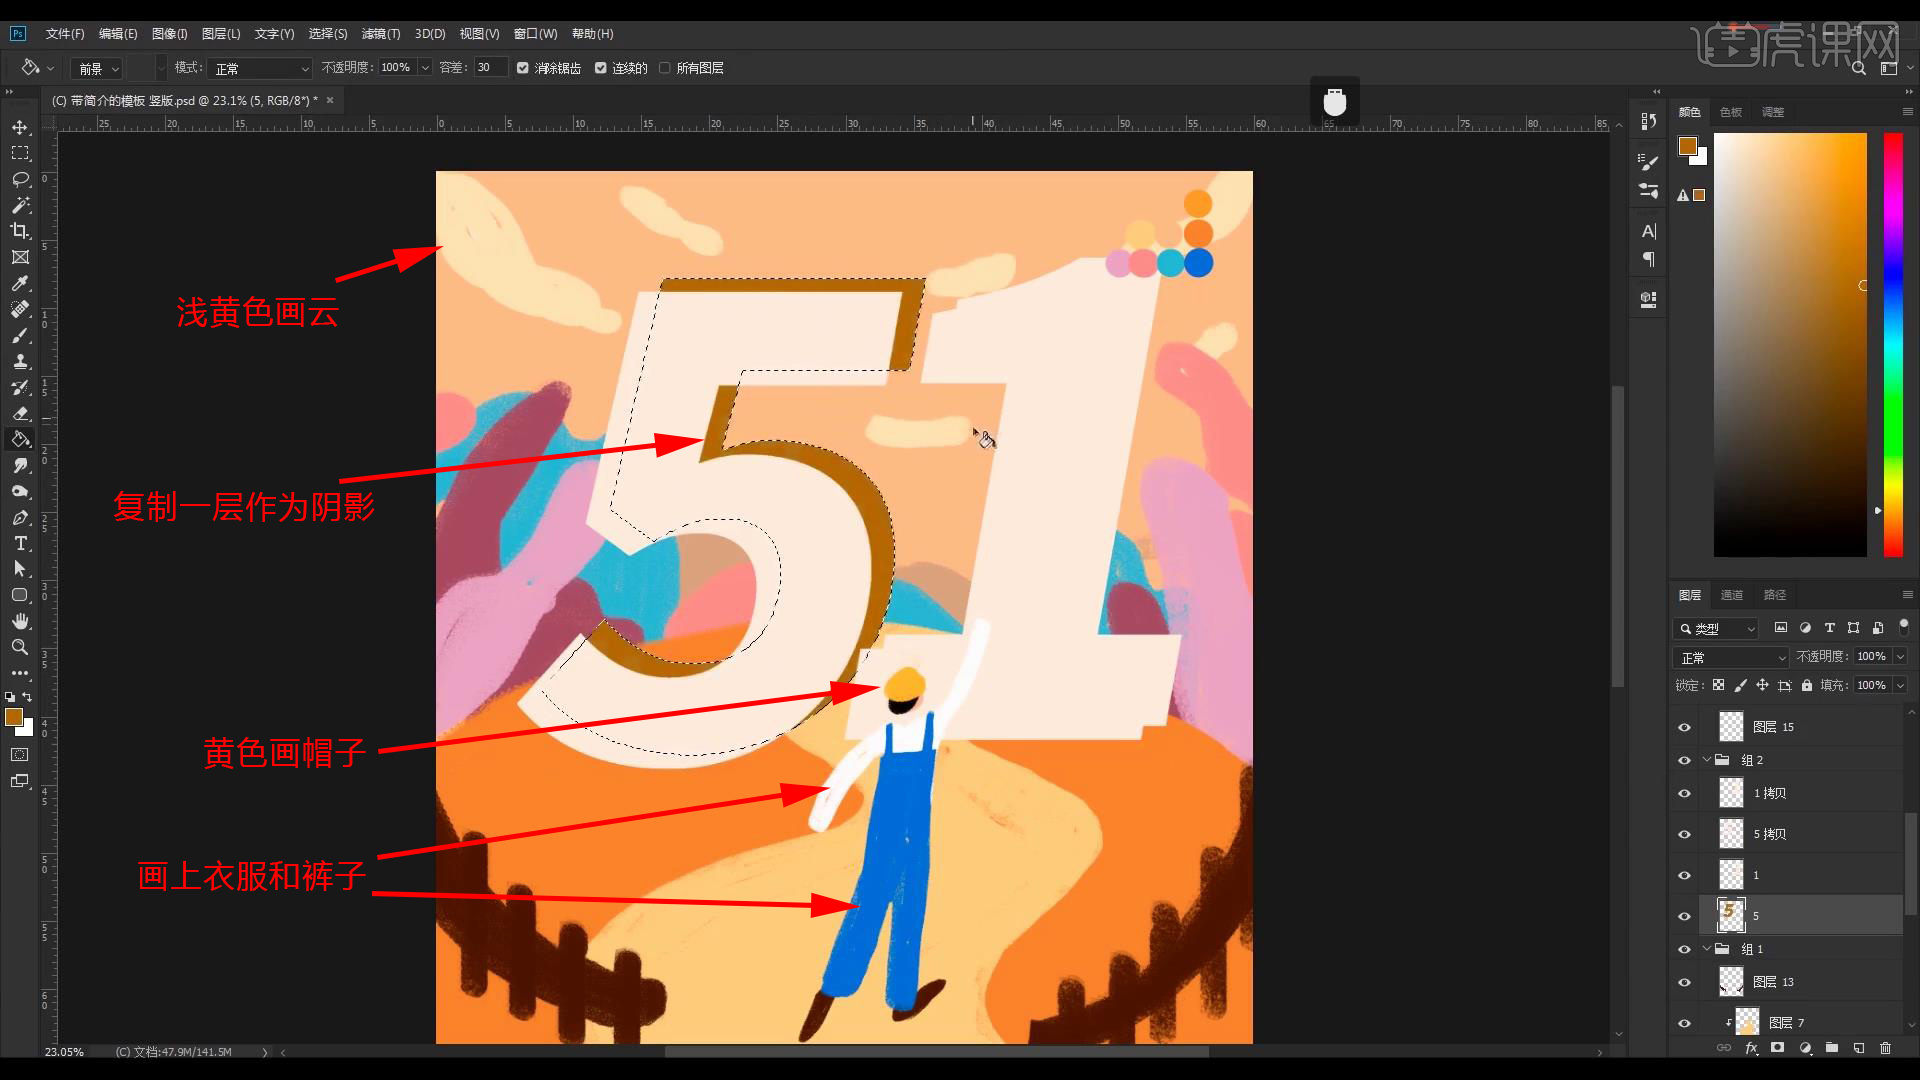This screenshot has height=1080, width=1920.
Task: Switch to the 通道 tab
Action: click(1731, 595)
